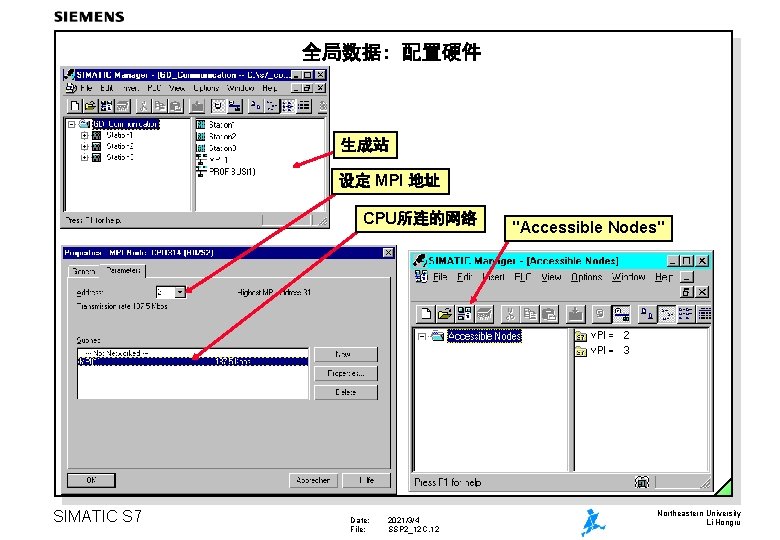Click Download icon in Accessible Nodes window toolbar

coord(576,313)
